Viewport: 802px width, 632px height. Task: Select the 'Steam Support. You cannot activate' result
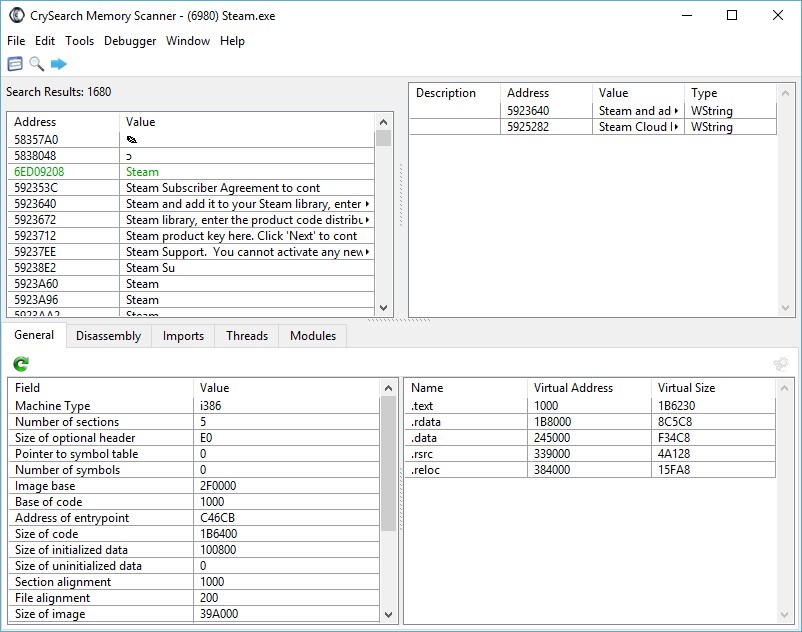coord(191,252)
